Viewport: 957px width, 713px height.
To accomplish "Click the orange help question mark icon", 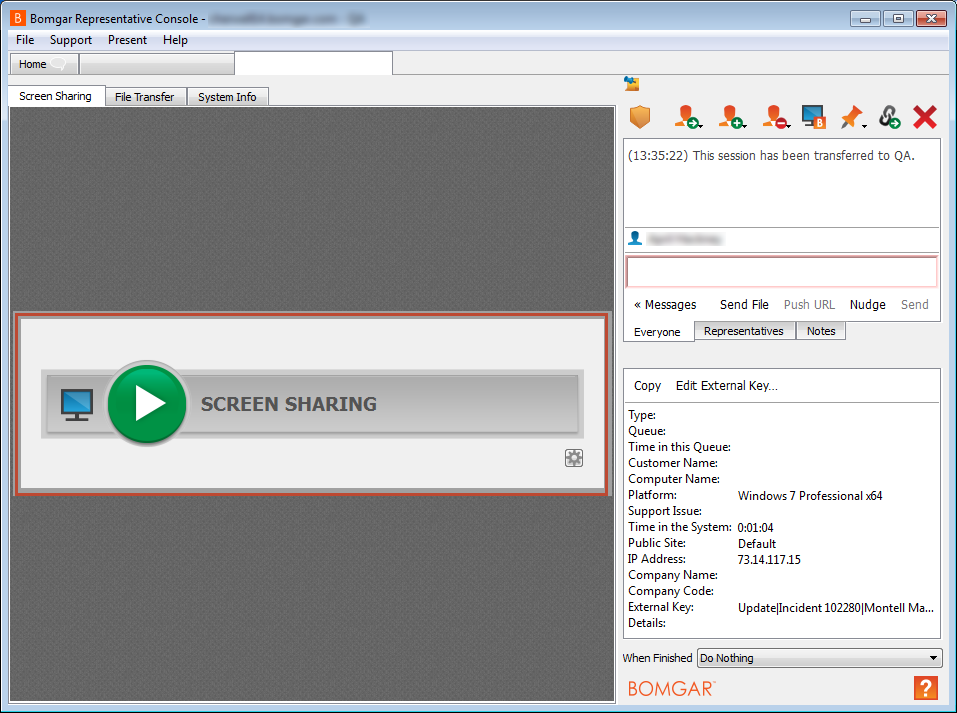I will (925, 688).
